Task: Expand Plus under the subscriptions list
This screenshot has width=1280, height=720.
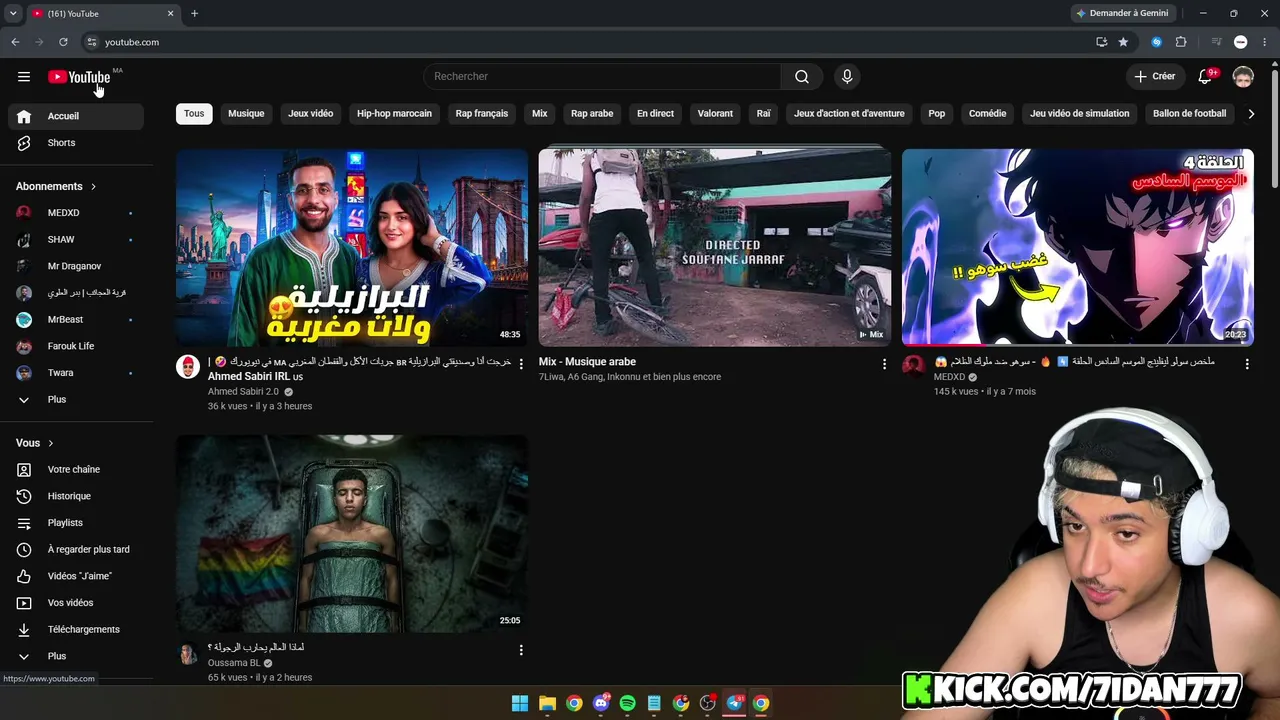Action: coord(76,400)
